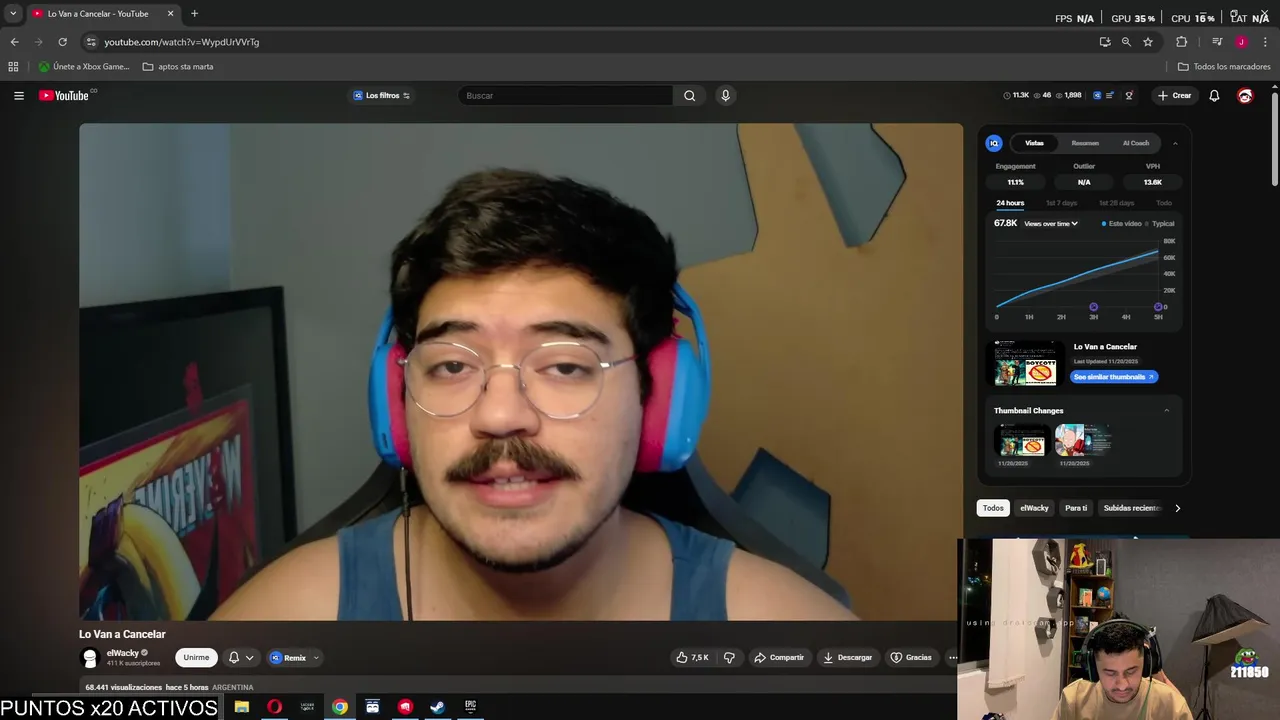Click the Gracias button
Image resolution: width=1280 pixels, height=720 pixels.
911,657
